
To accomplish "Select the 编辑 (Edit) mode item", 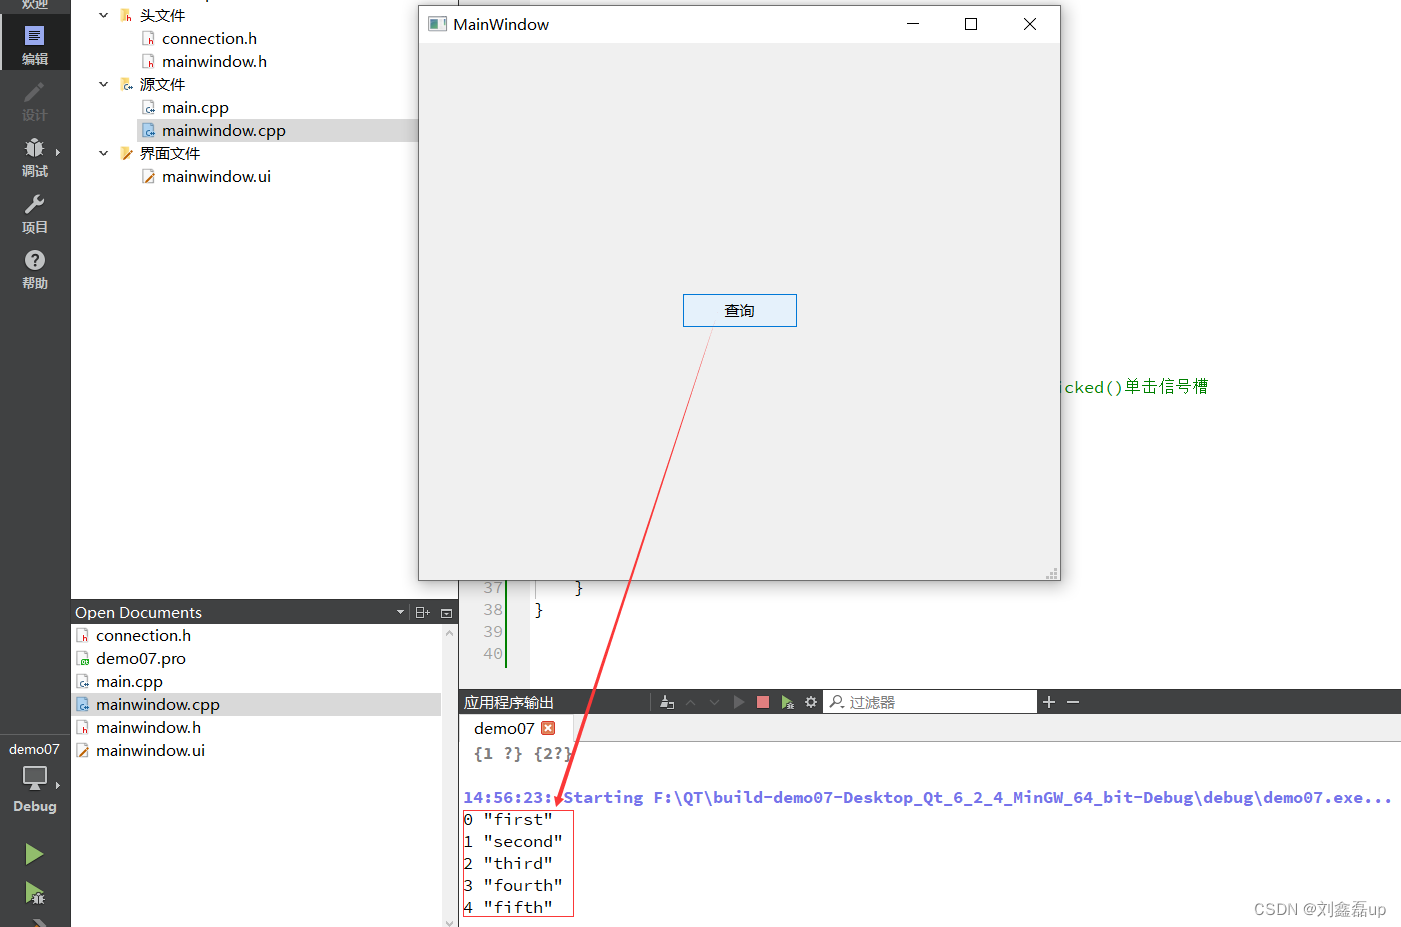I will click(x=34, y=43).
